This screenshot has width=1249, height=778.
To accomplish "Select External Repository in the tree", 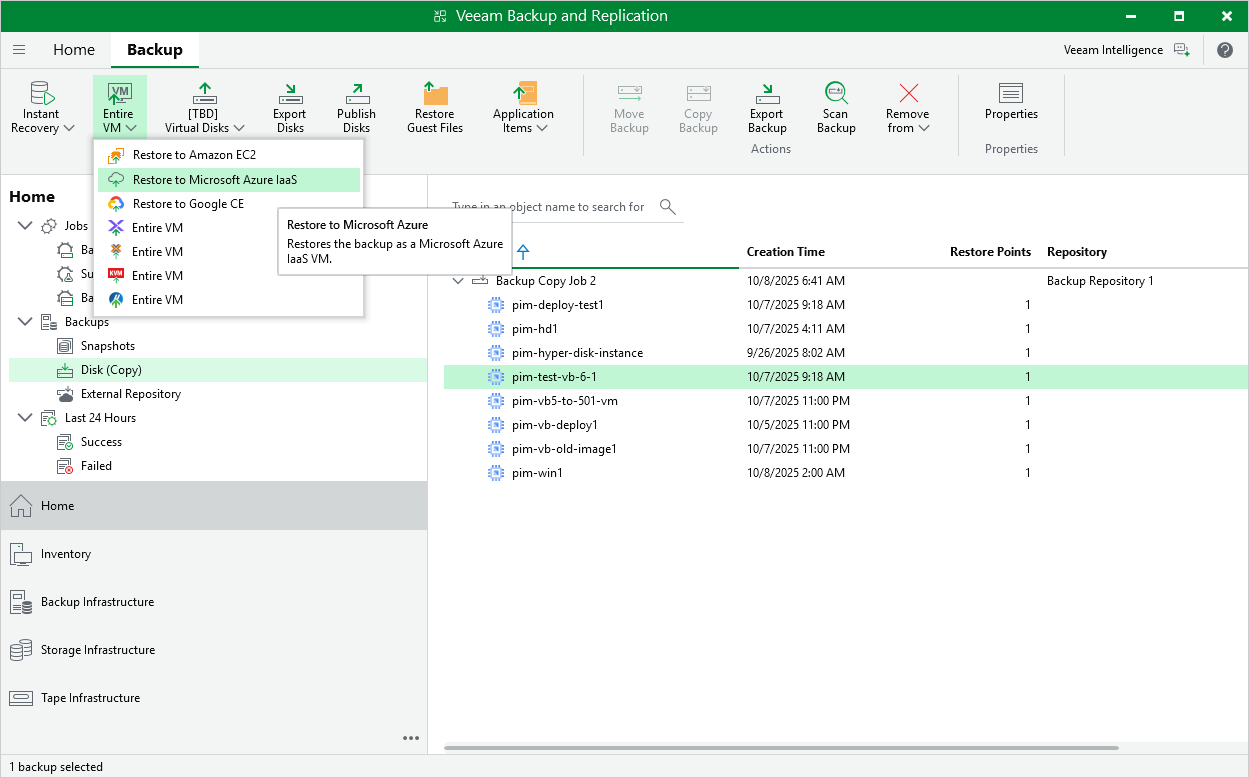I will point(131,394).
